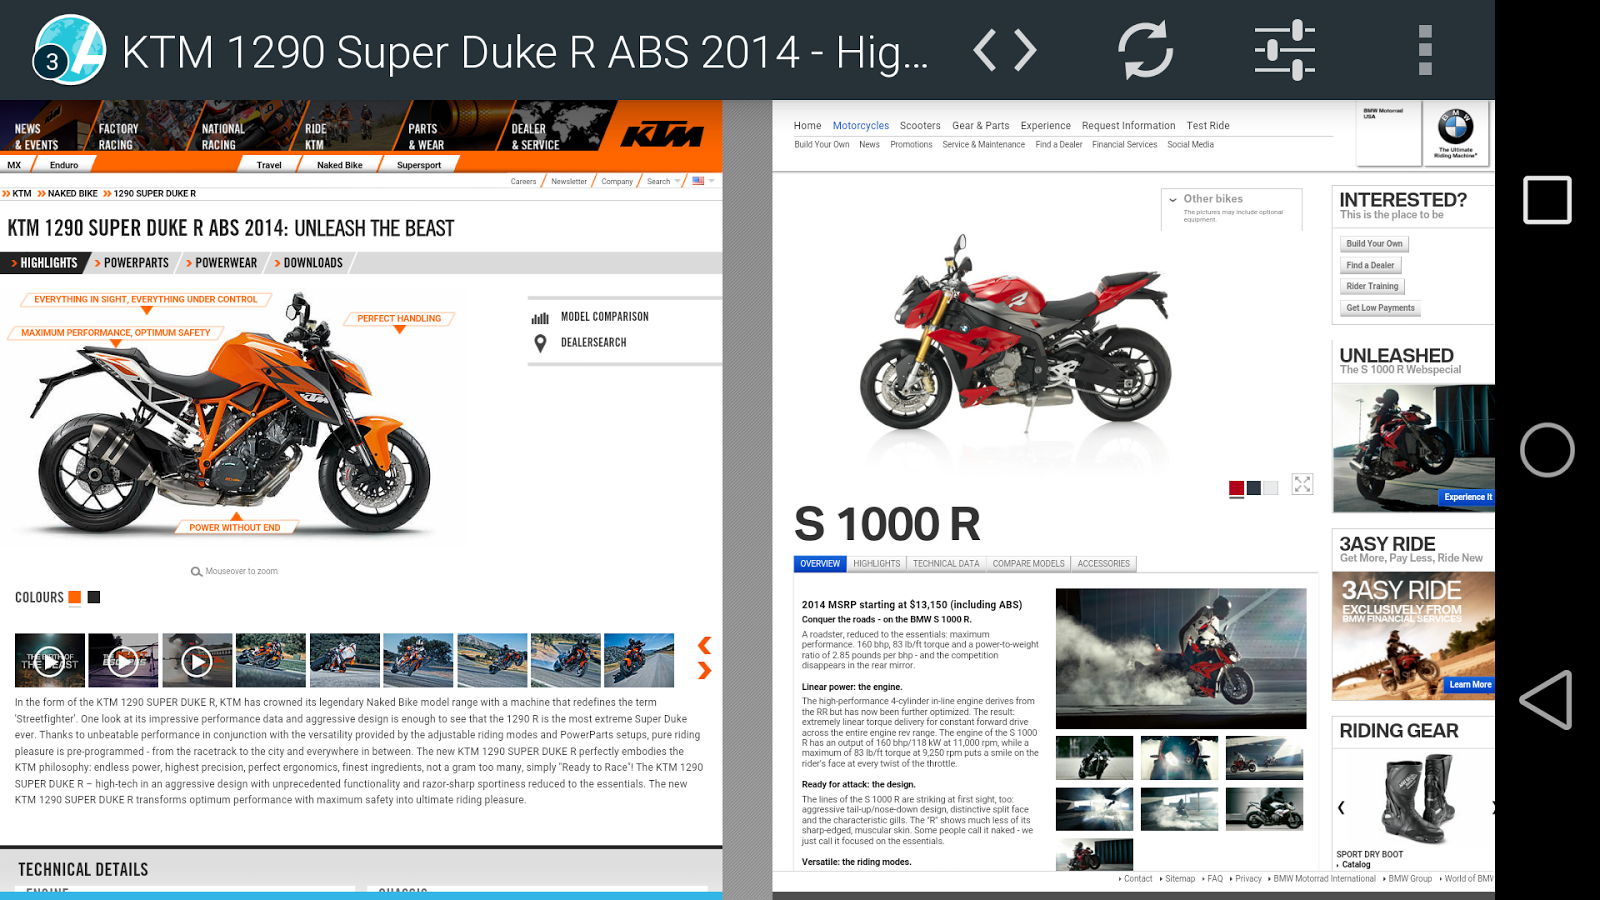
Task: Select the black color swatch under COLOURS
Action: point(92,597)
